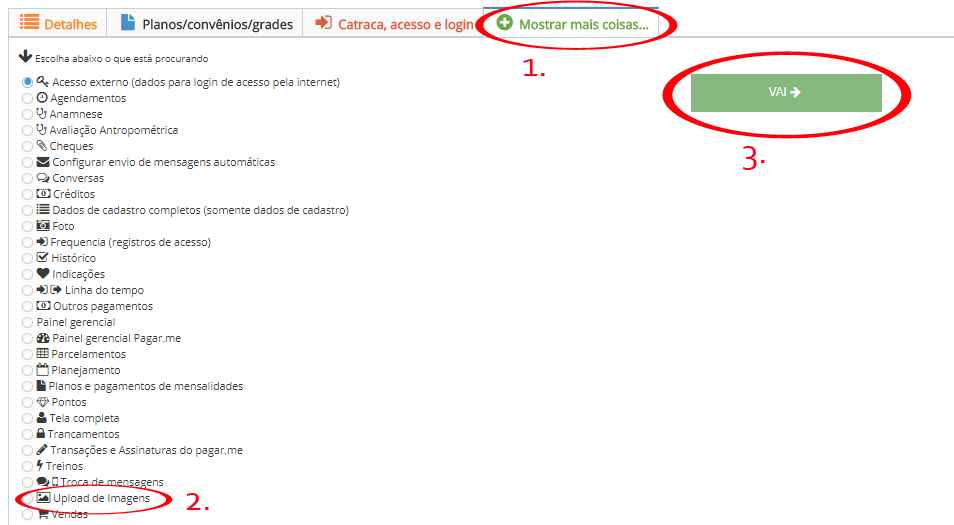Click the key icon beside Acesso externo

click(43, 82)
